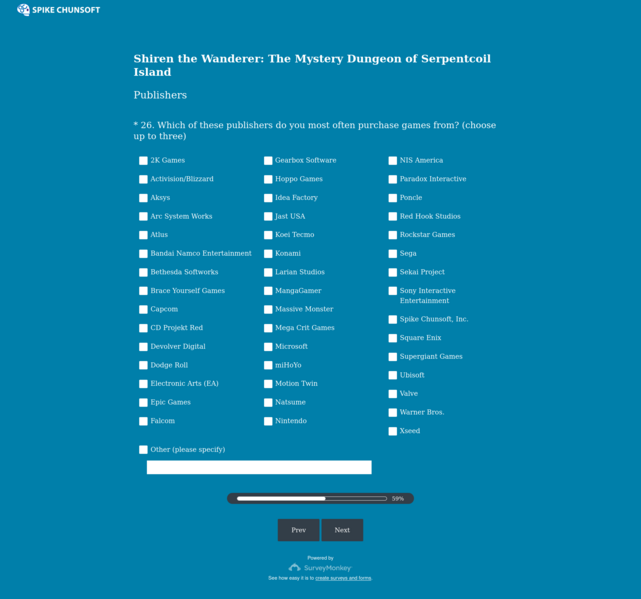Check Sekai Project checkbox
The width and height of the screenshot is (641, 599).
[393, 272]
